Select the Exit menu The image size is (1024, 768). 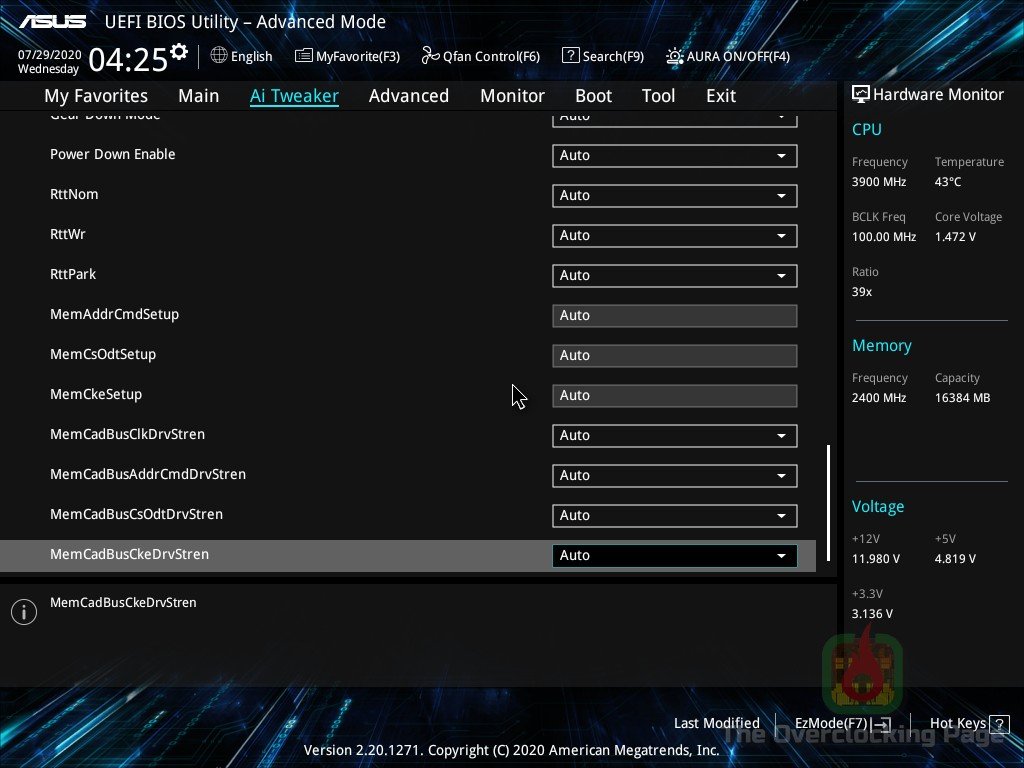pyautogui.click(x=720, y=95)
